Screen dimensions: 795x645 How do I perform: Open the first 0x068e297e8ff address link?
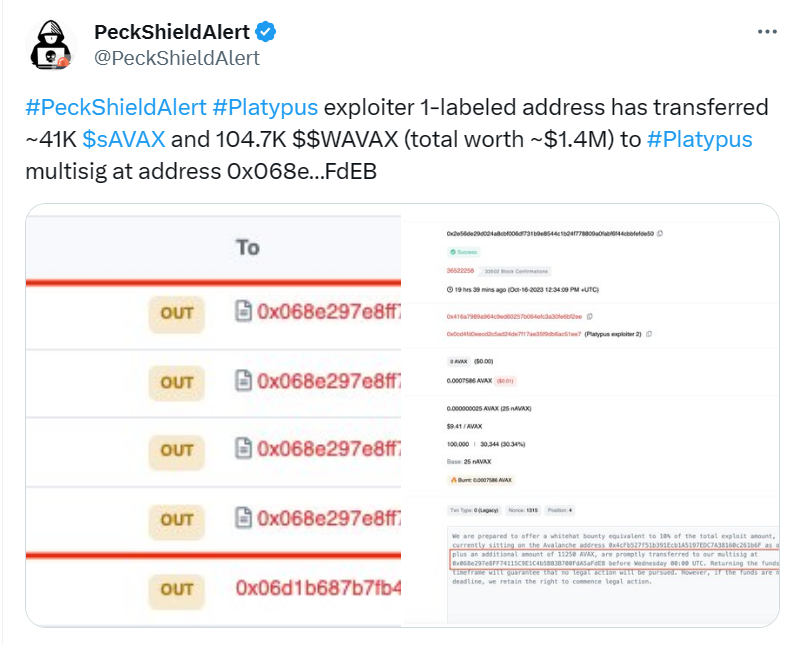tap(328, 312)
